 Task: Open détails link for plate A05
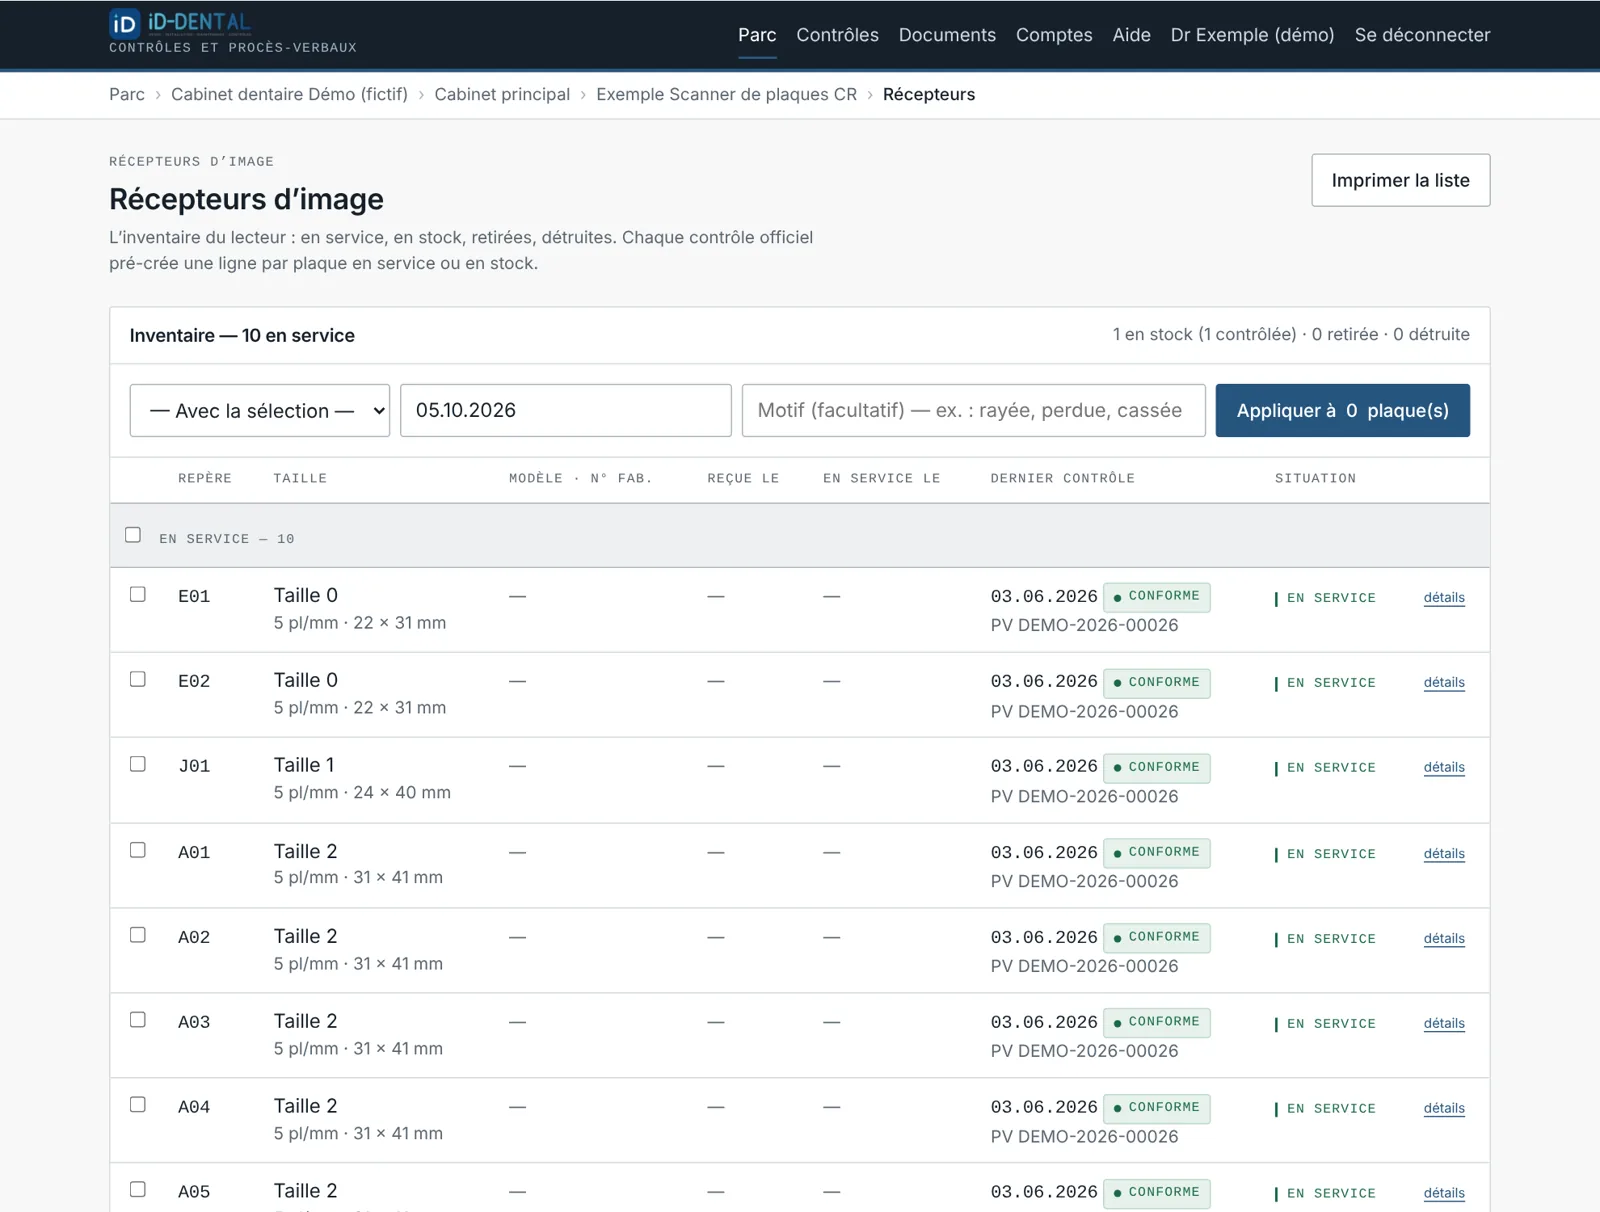(x=1444, y=1194)
